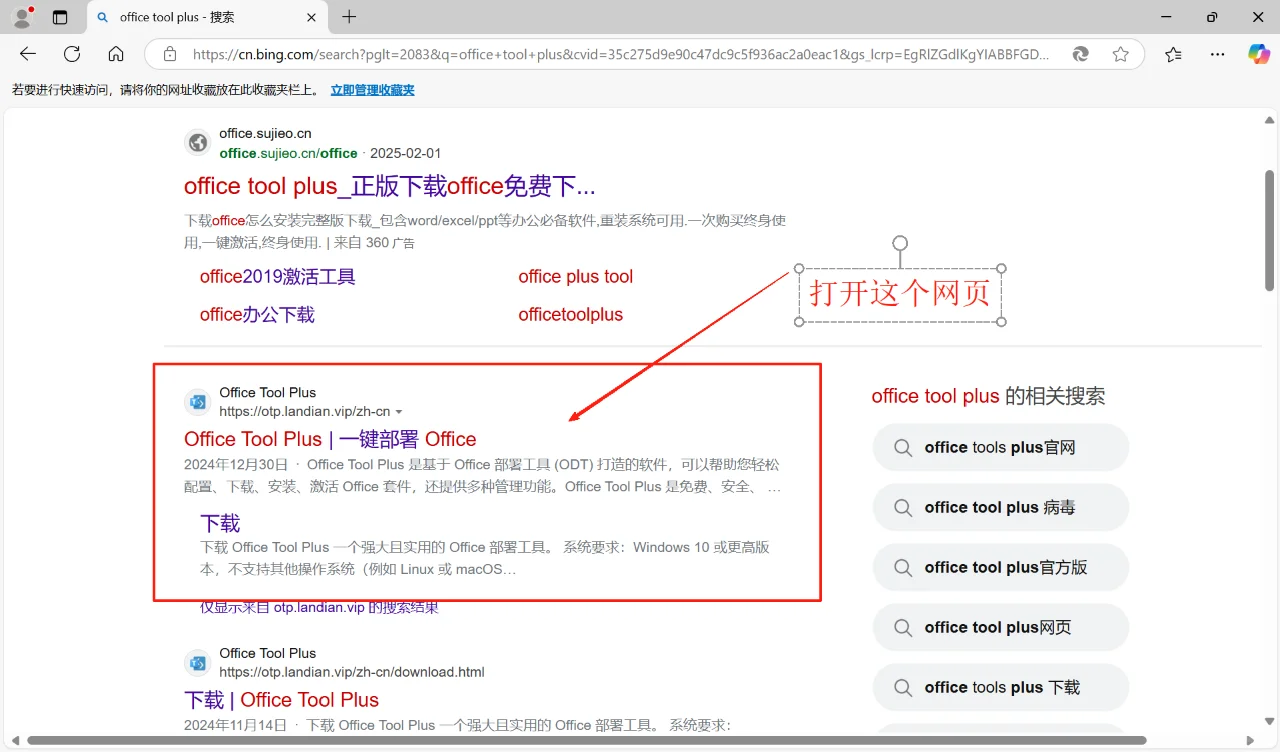
Task: Click the extension pinwheel icon in the address bar
Action: pyautogui.click(x=1081, y=55)
